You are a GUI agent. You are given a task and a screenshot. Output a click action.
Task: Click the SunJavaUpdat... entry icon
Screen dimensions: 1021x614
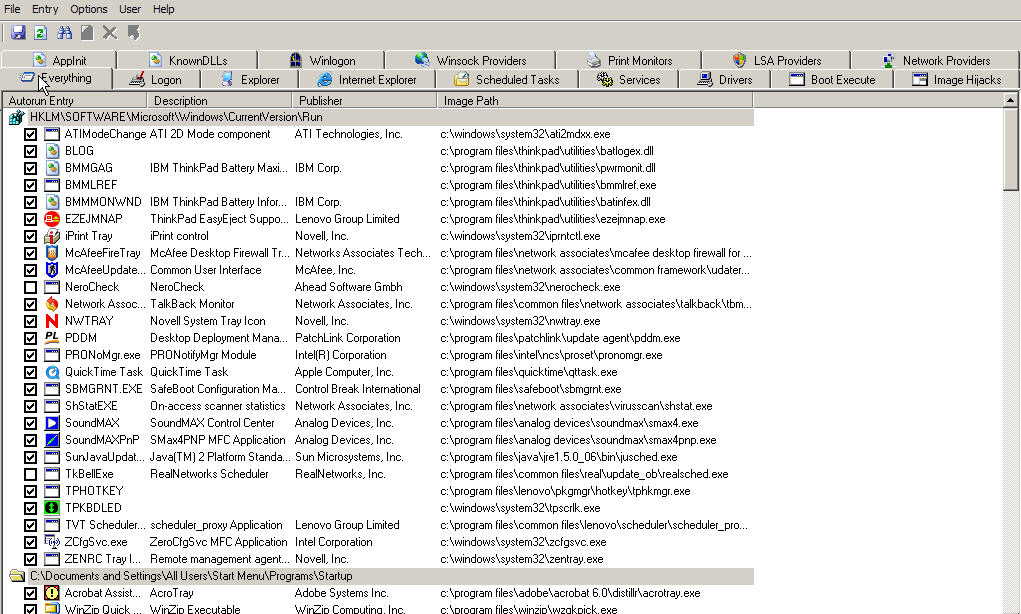tap(52, 457)
